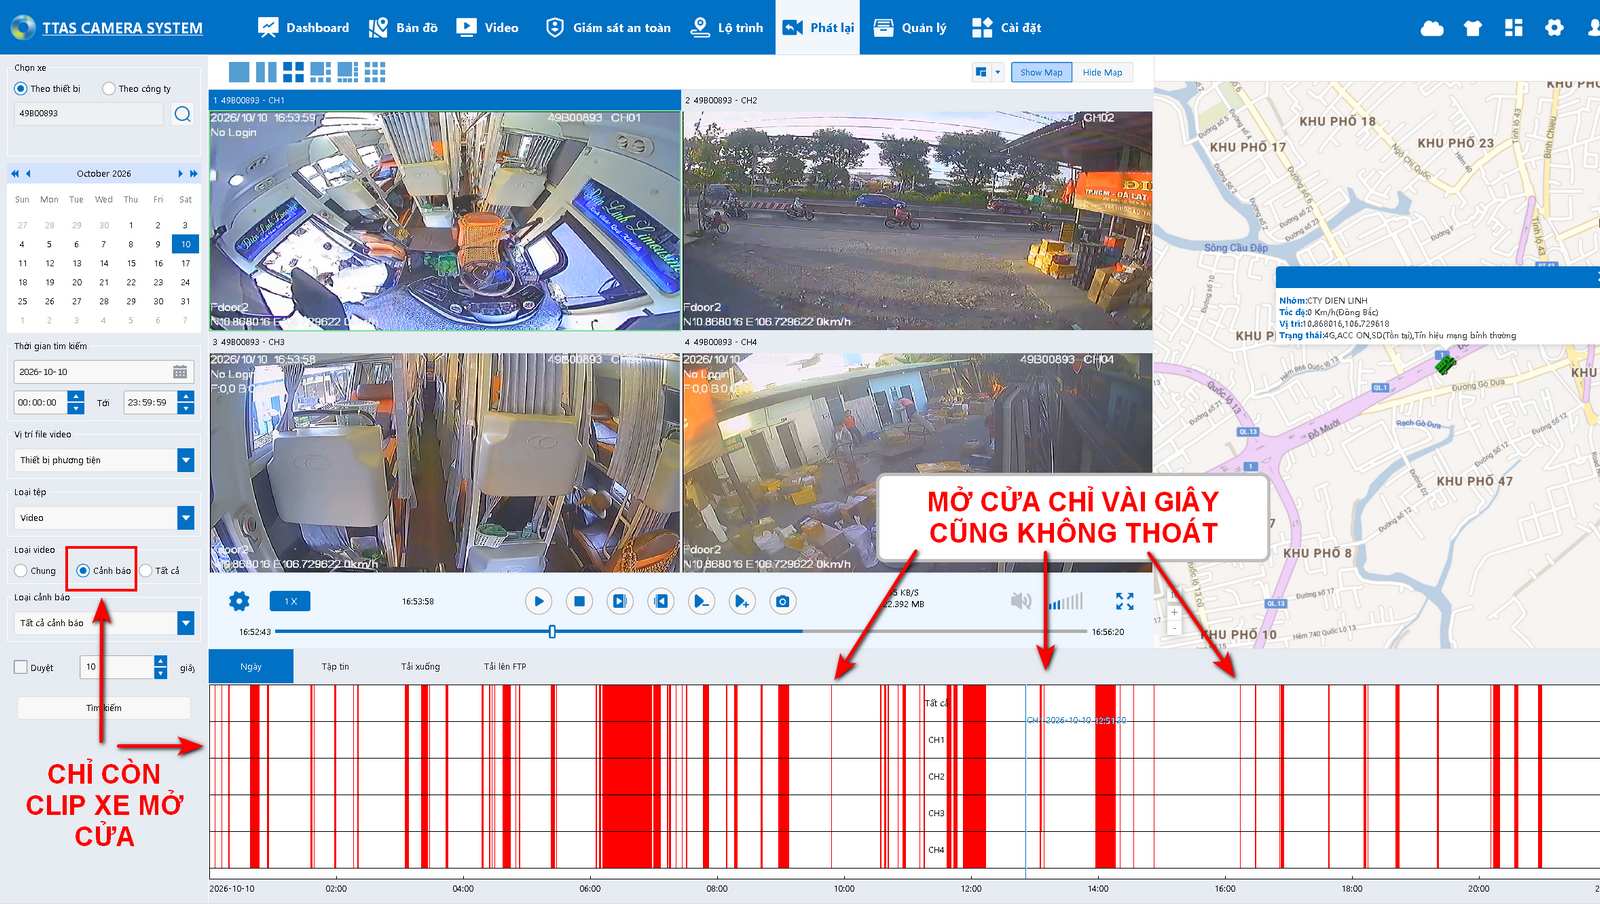
Task: Open the shirt theme icon
Action: point(1473,28)
